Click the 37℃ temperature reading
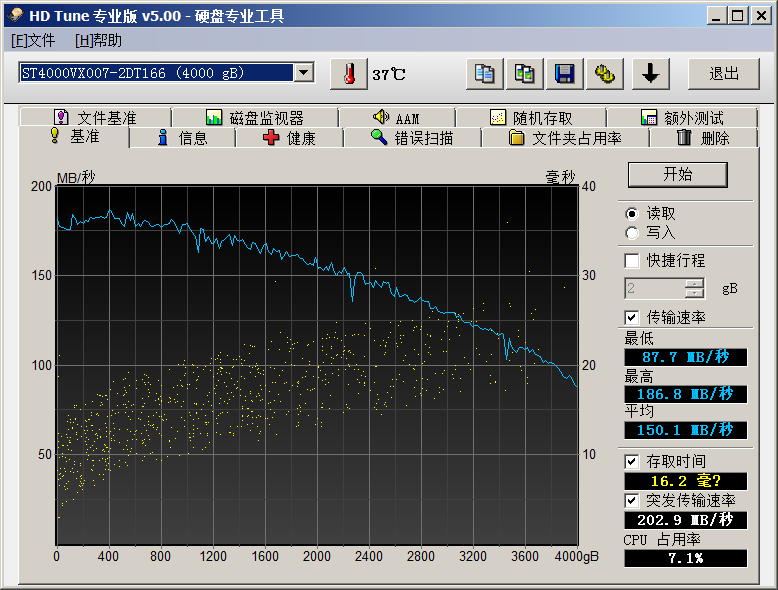Image resolution: width=778 pixels, height=590 pixels. click(x=389, y=75)
